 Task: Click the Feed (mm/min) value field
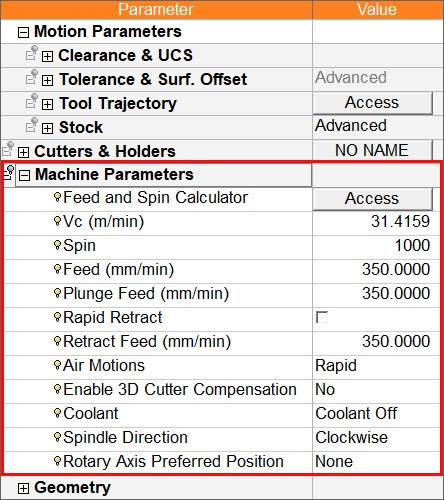click(376, 269)
